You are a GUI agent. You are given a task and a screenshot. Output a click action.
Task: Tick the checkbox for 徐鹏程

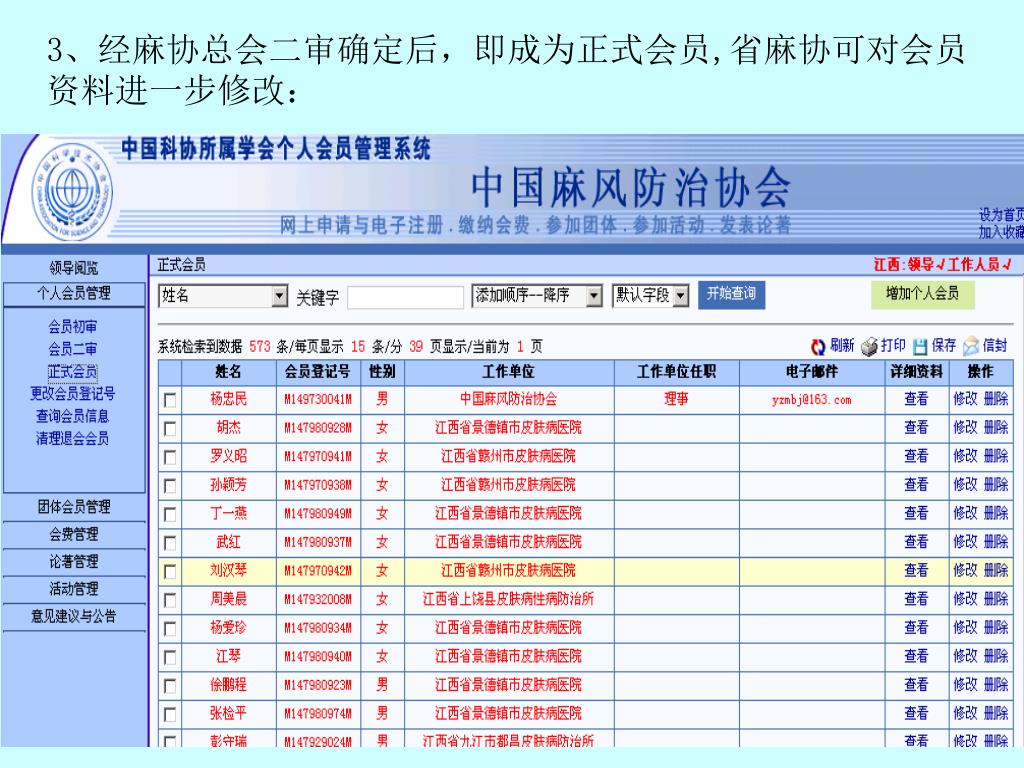[170, 686]
